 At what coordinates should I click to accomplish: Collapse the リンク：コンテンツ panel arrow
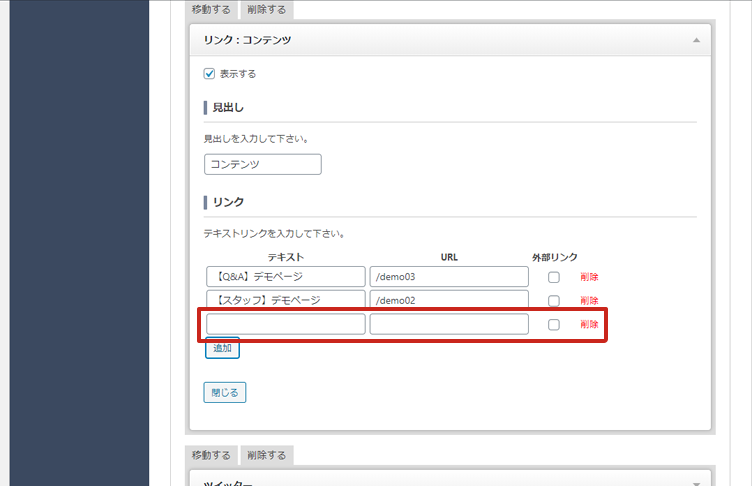click(x=696, y=41)
